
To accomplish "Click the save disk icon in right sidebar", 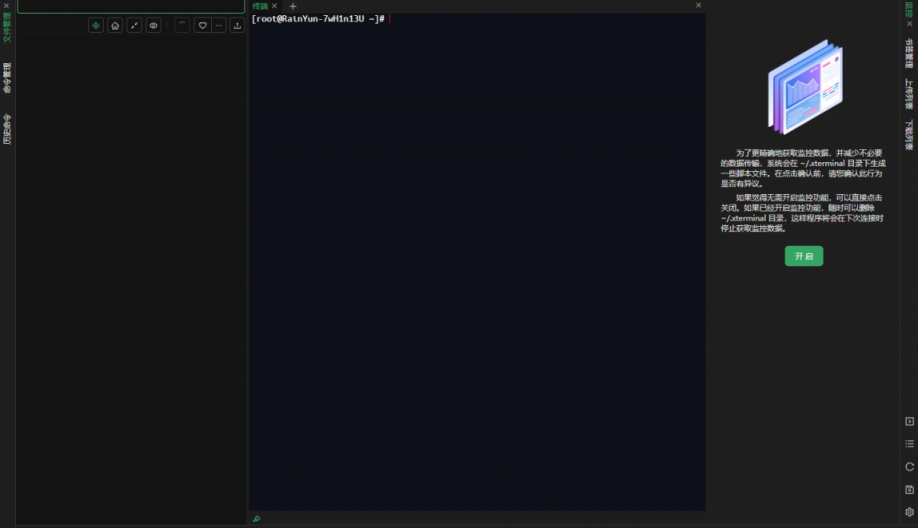I will point(909,490).
